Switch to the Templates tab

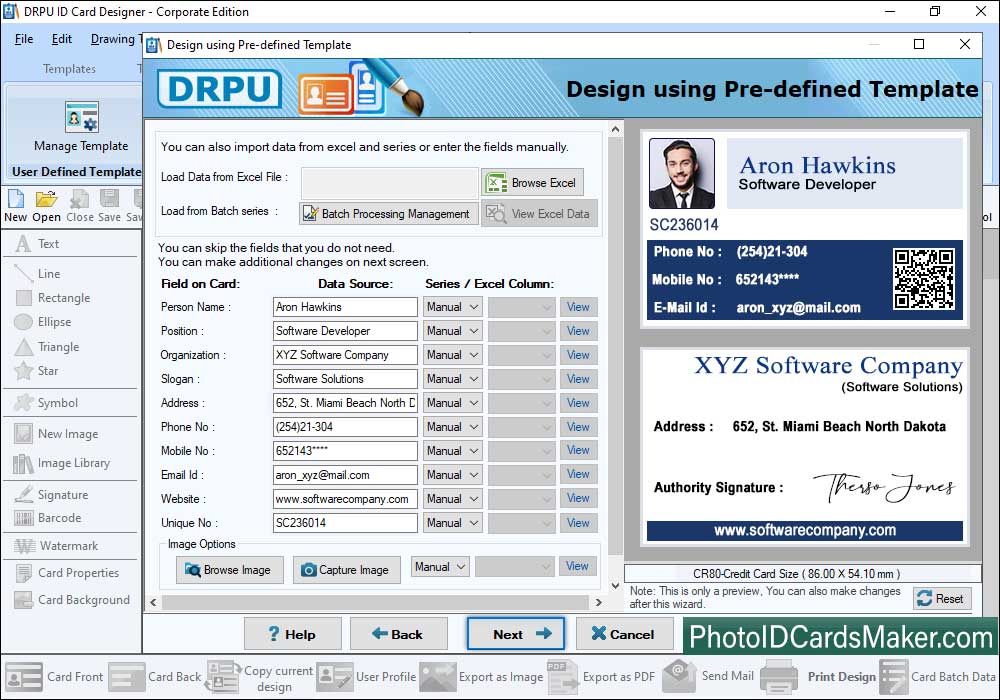70,69
